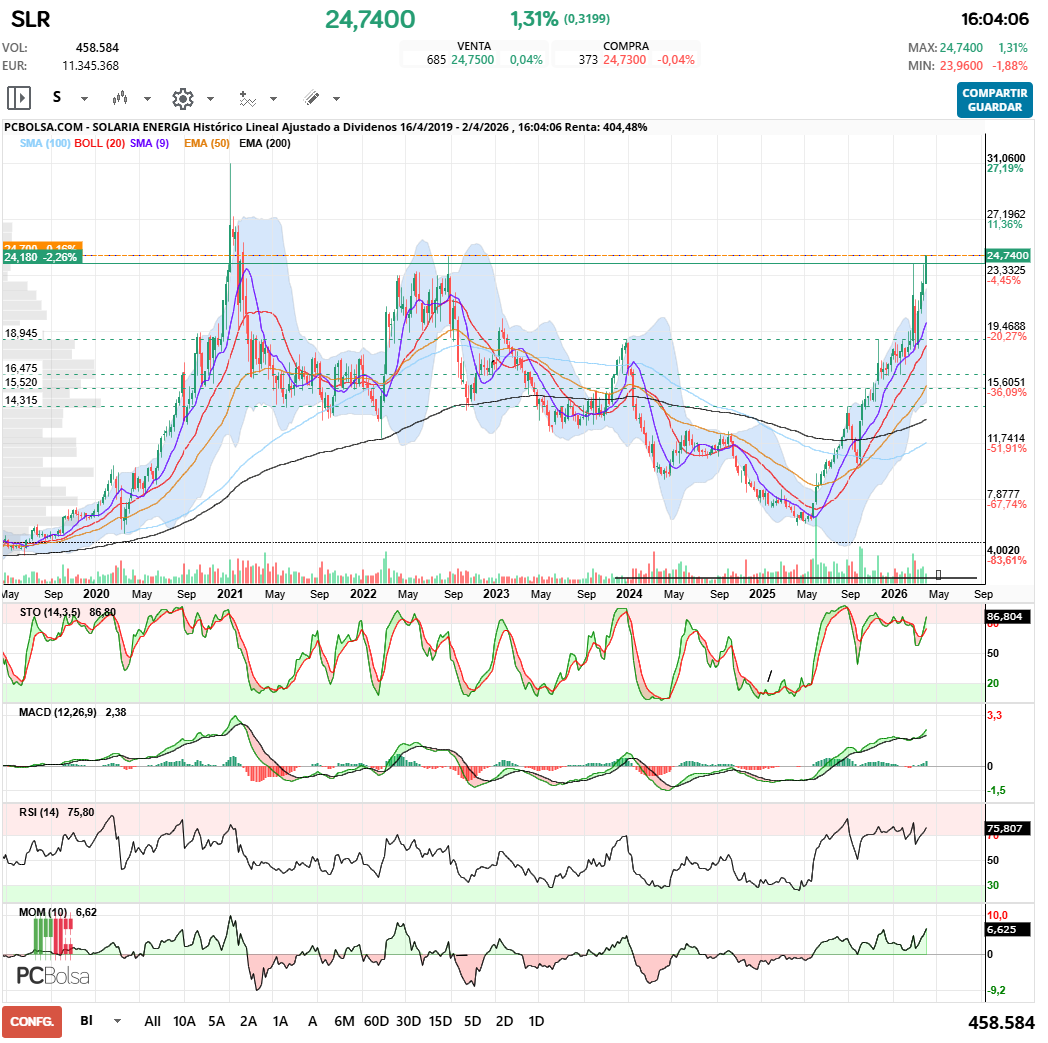Image resolution: width=1048 pixels, height=1043 pixels.
Task: Click the 1,31% change percentage header
Action: coord(534,19)
